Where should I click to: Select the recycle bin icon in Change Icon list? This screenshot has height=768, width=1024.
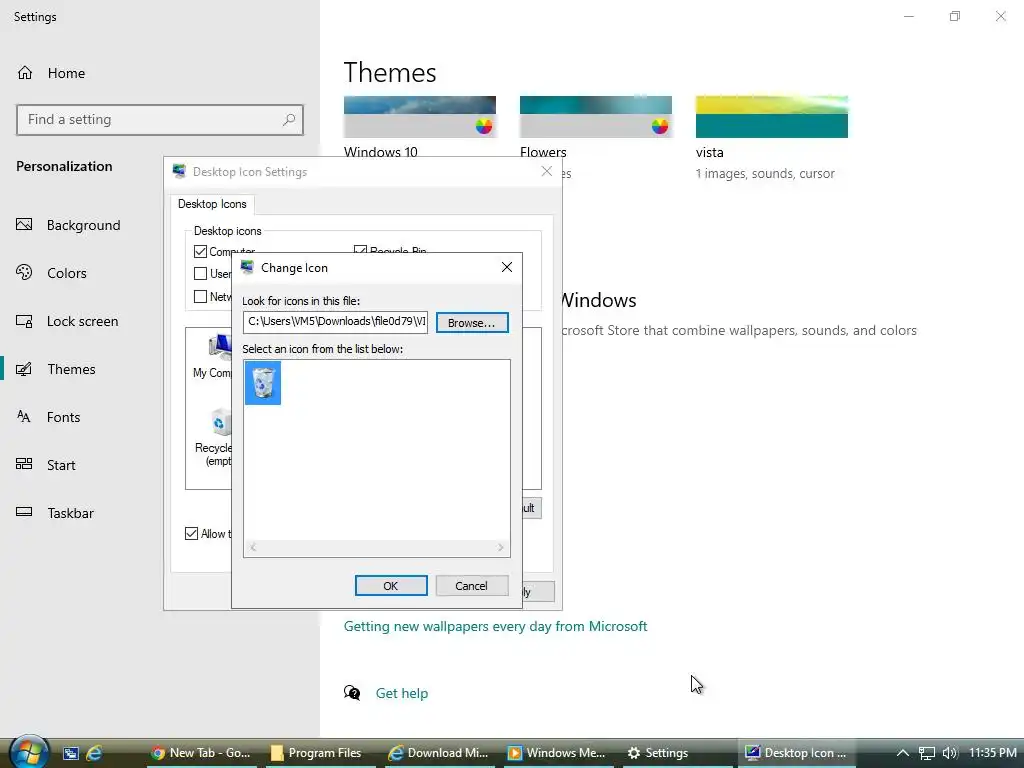click(x=263, y=383)
